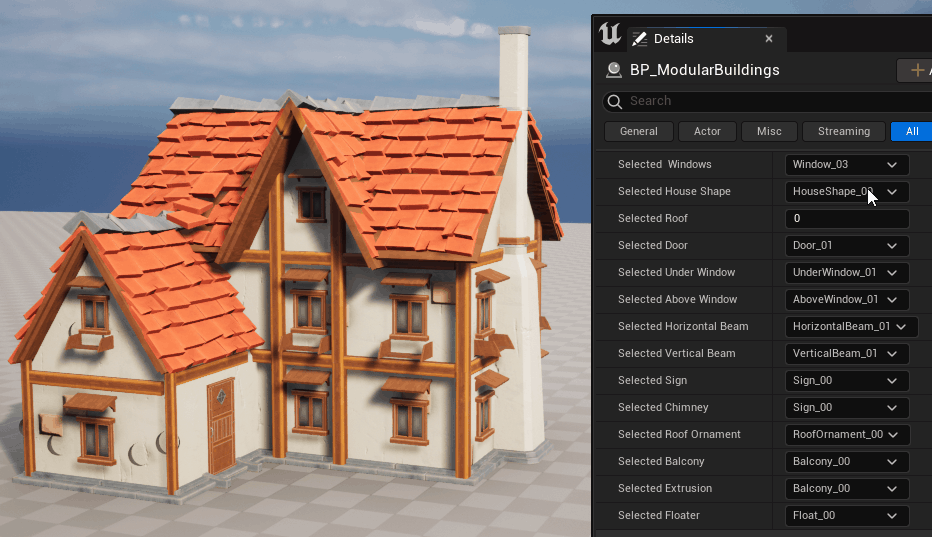The height and width of the screenshot is (537, 932).
Task: Open the Selected Balcony dropdown
Action: [x=847, y=461]
